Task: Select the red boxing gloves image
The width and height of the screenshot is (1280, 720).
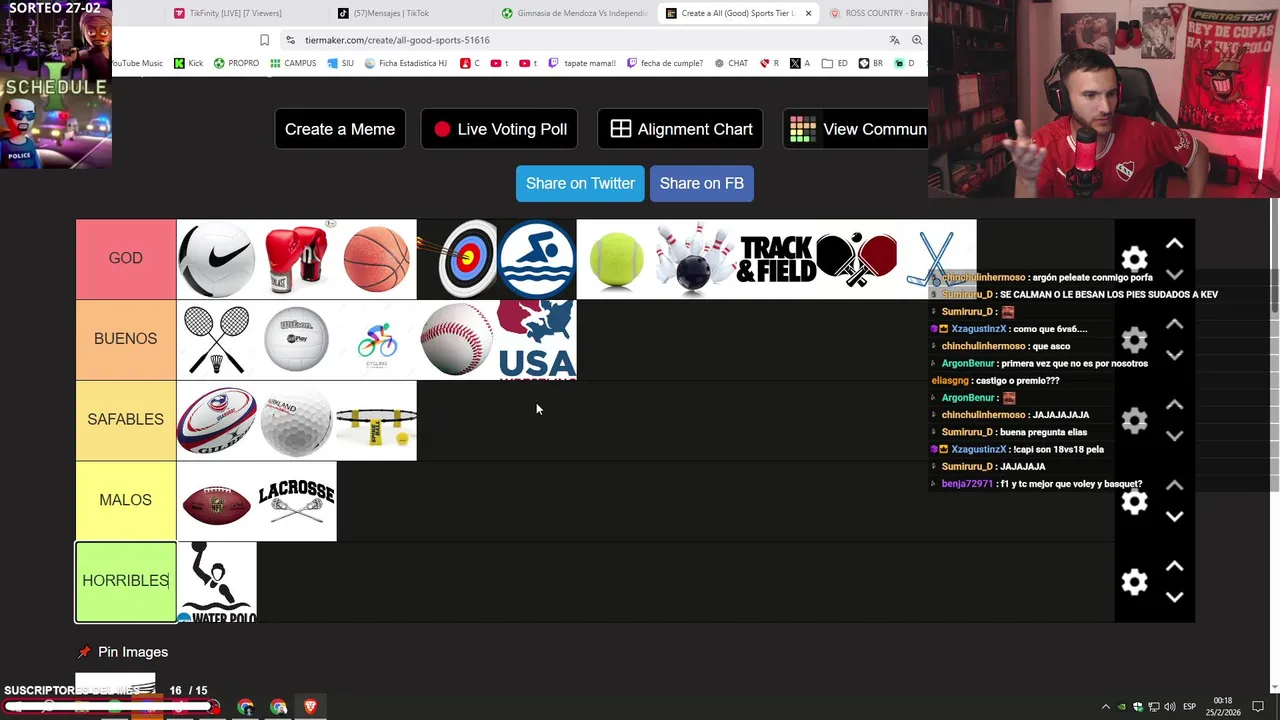Action: click(296, 259)
